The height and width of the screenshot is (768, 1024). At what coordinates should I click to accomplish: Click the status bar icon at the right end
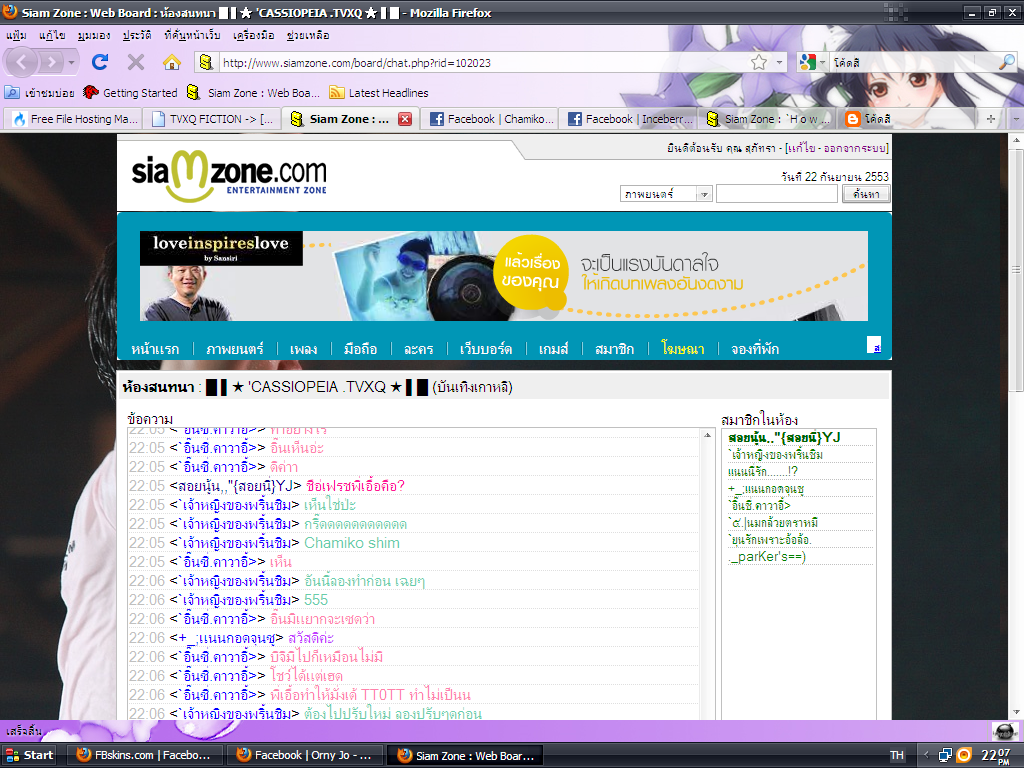(1004, 731)
